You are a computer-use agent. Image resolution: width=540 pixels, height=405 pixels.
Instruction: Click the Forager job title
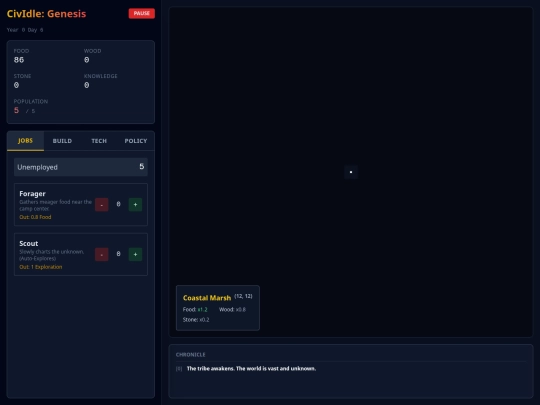tap(32, 194)
